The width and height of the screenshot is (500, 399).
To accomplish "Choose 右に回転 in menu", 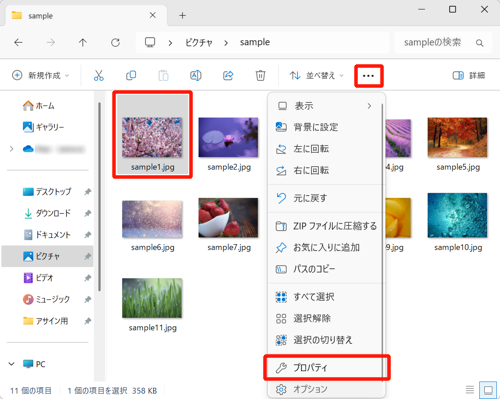I will [x=325, y=170].
